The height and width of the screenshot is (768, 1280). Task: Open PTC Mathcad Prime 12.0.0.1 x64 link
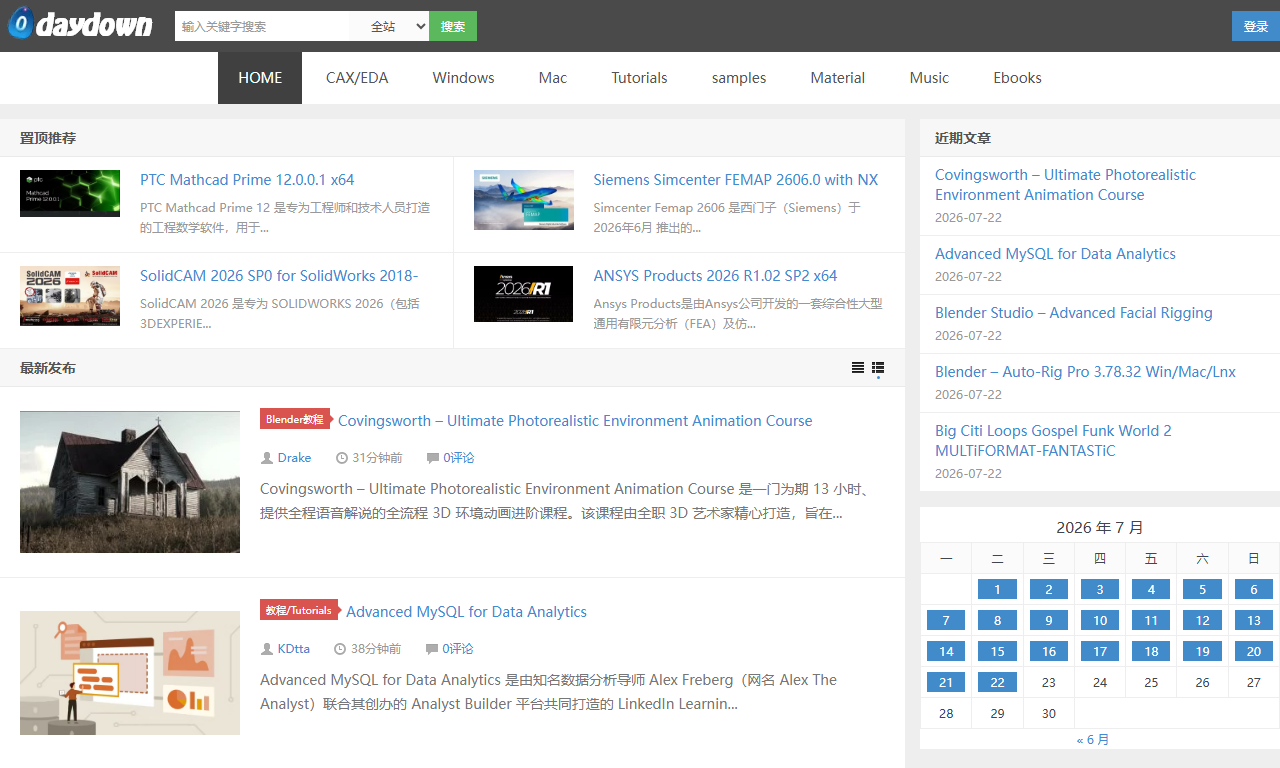coord(247,180)
